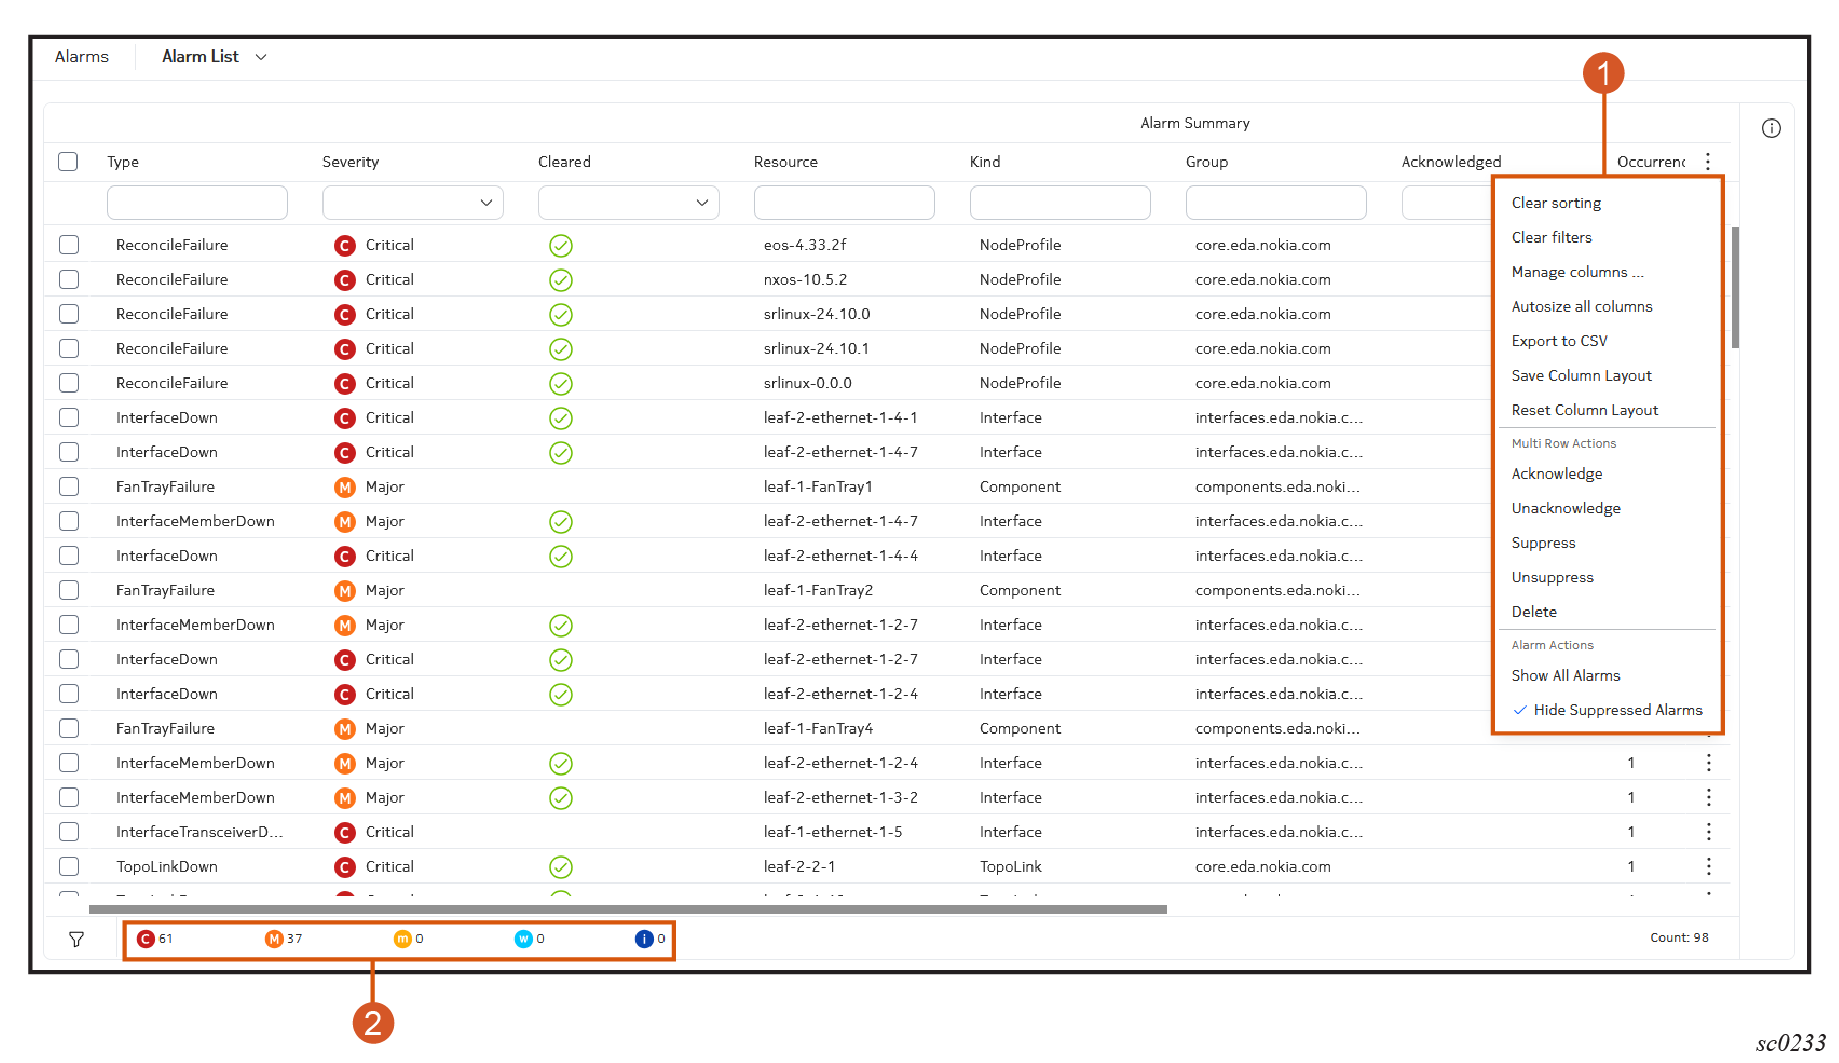Select Save Column Layout

1581,376
